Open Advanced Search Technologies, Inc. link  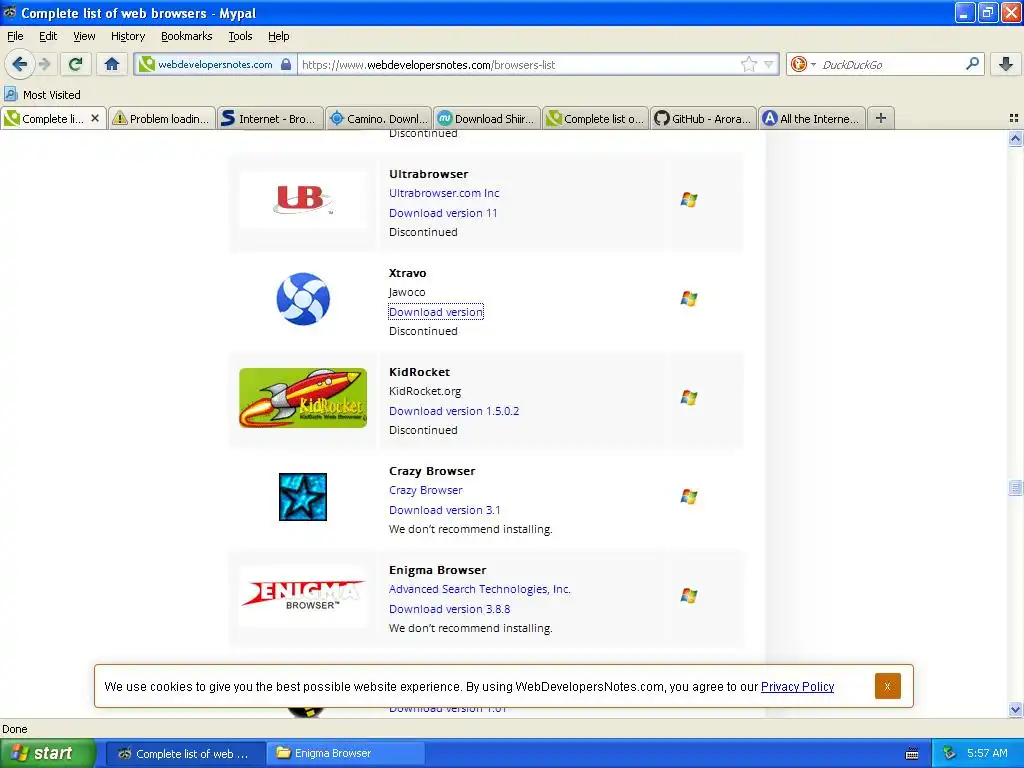point(479,589)
